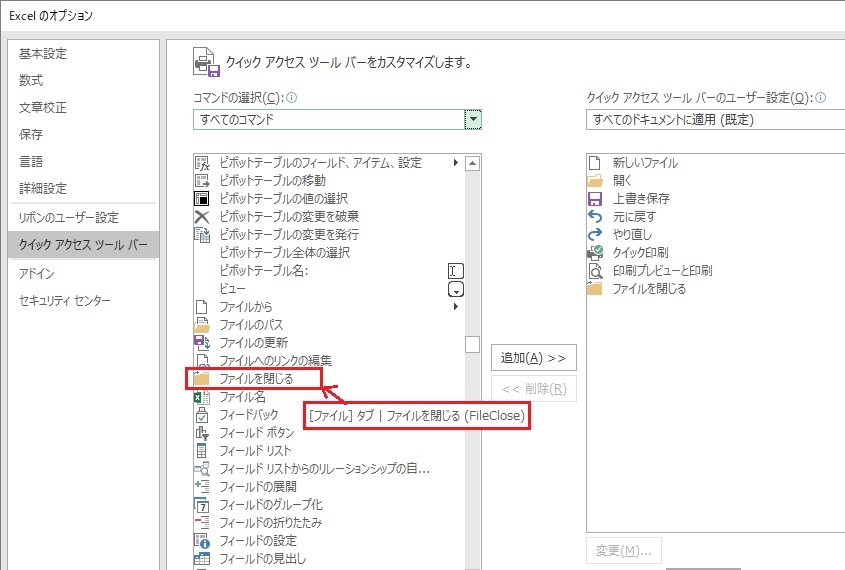Switch to リボンのユーザー設定
The height and width of the screenshot is (570, 845).
68,218
